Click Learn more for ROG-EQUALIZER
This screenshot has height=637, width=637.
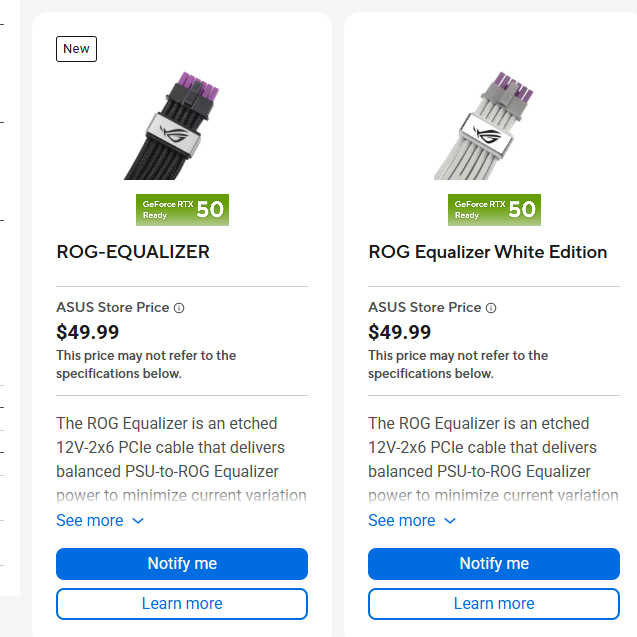point(182,604)
